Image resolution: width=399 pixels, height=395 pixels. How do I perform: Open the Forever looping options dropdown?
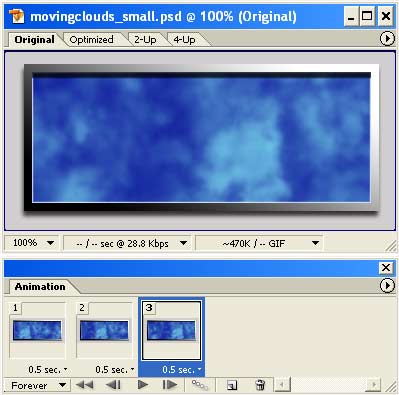point(38,386)
